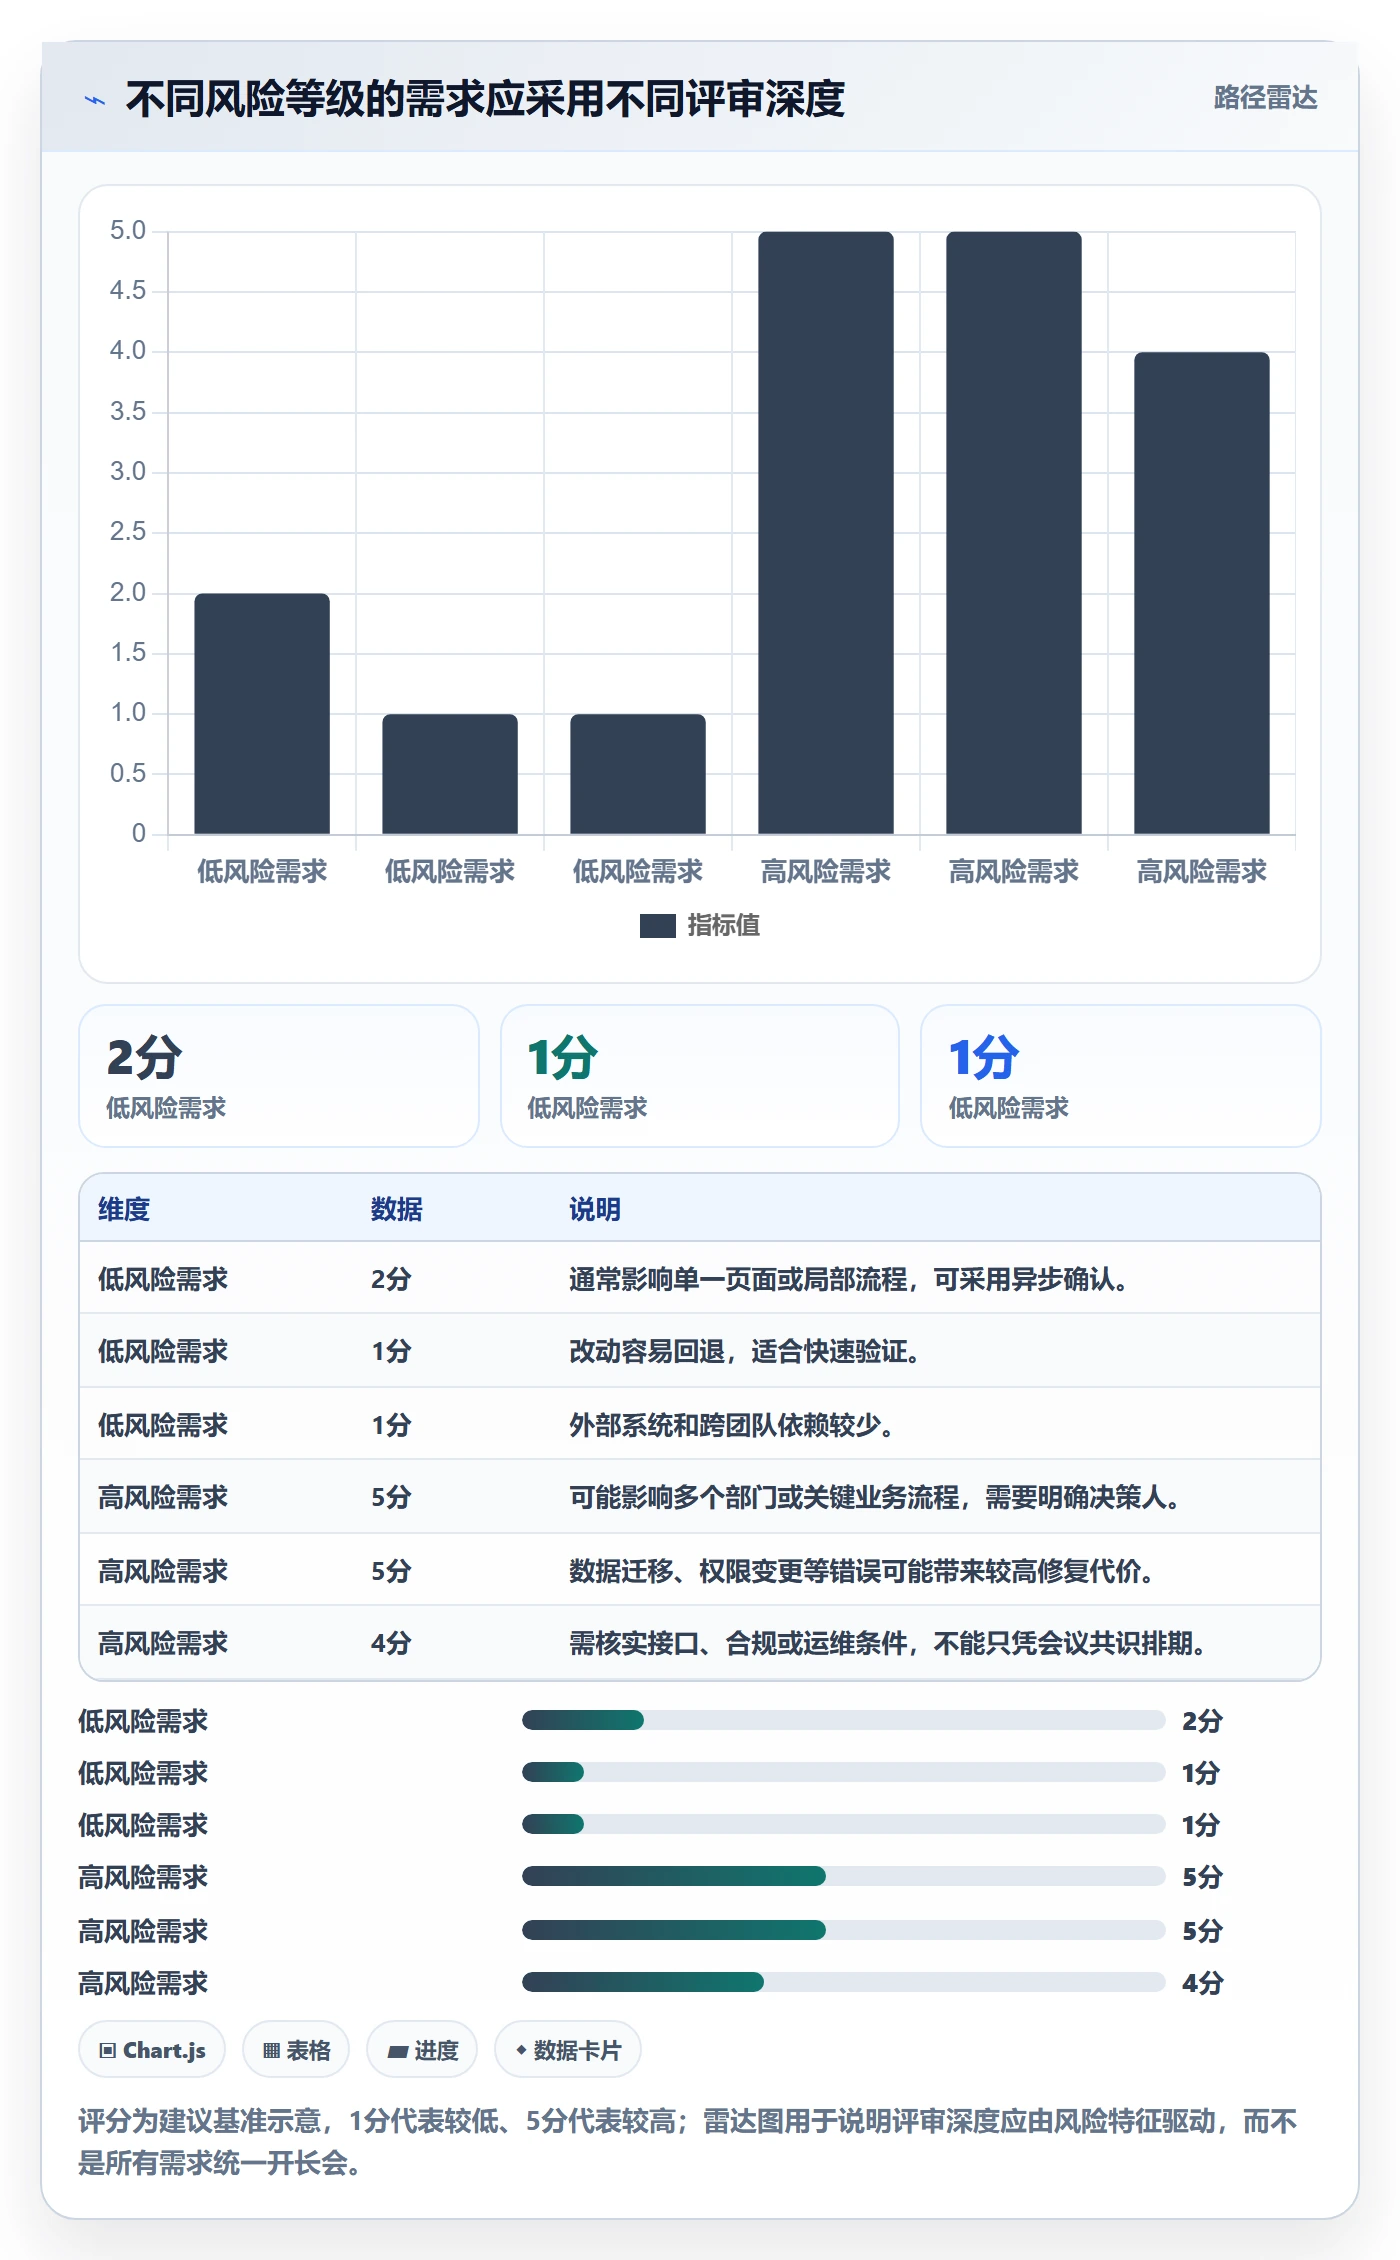Viewport: 1400px width, 2260px height.
Task: Click the progress bar labeled 2分
Action: tap(843, 1720)
